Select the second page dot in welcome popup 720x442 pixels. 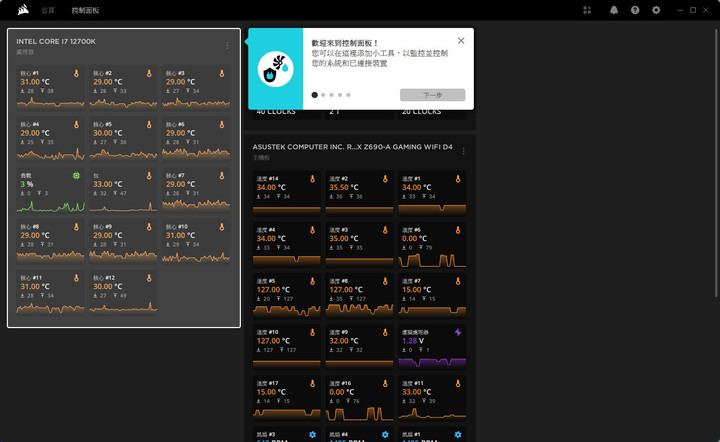pos(323,95)
